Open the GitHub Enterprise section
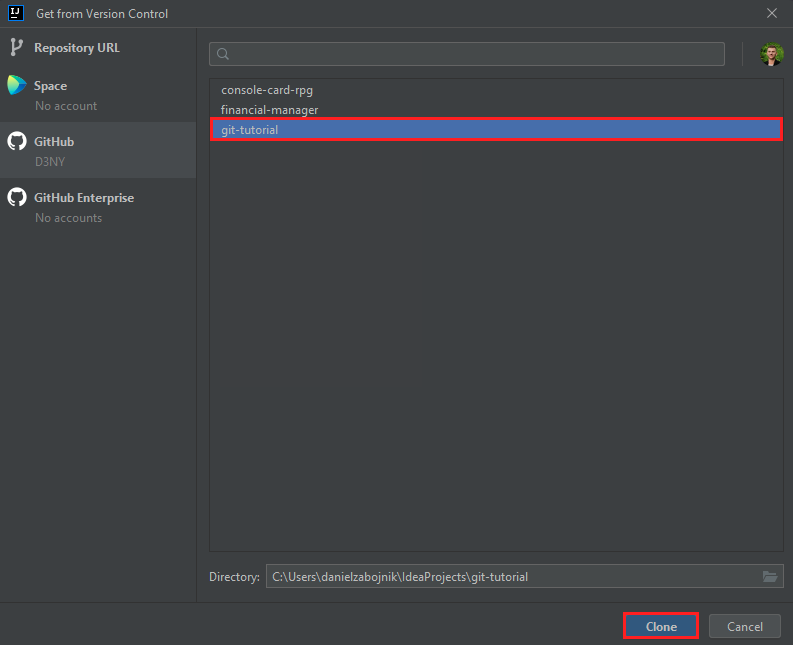The width and height of the screenshot is (793, 645). tap(98, 206)
